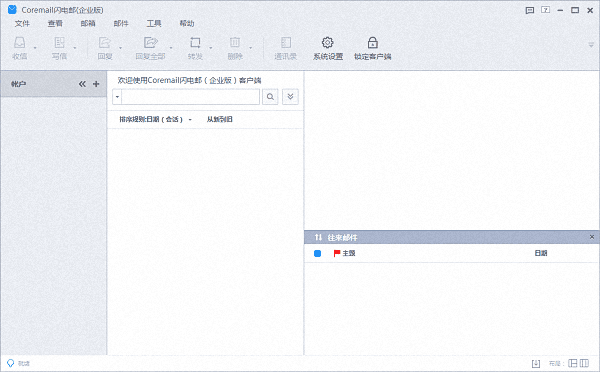Open the 邮件 menu
Screen dimensions: 600x372
coord(121,23)
